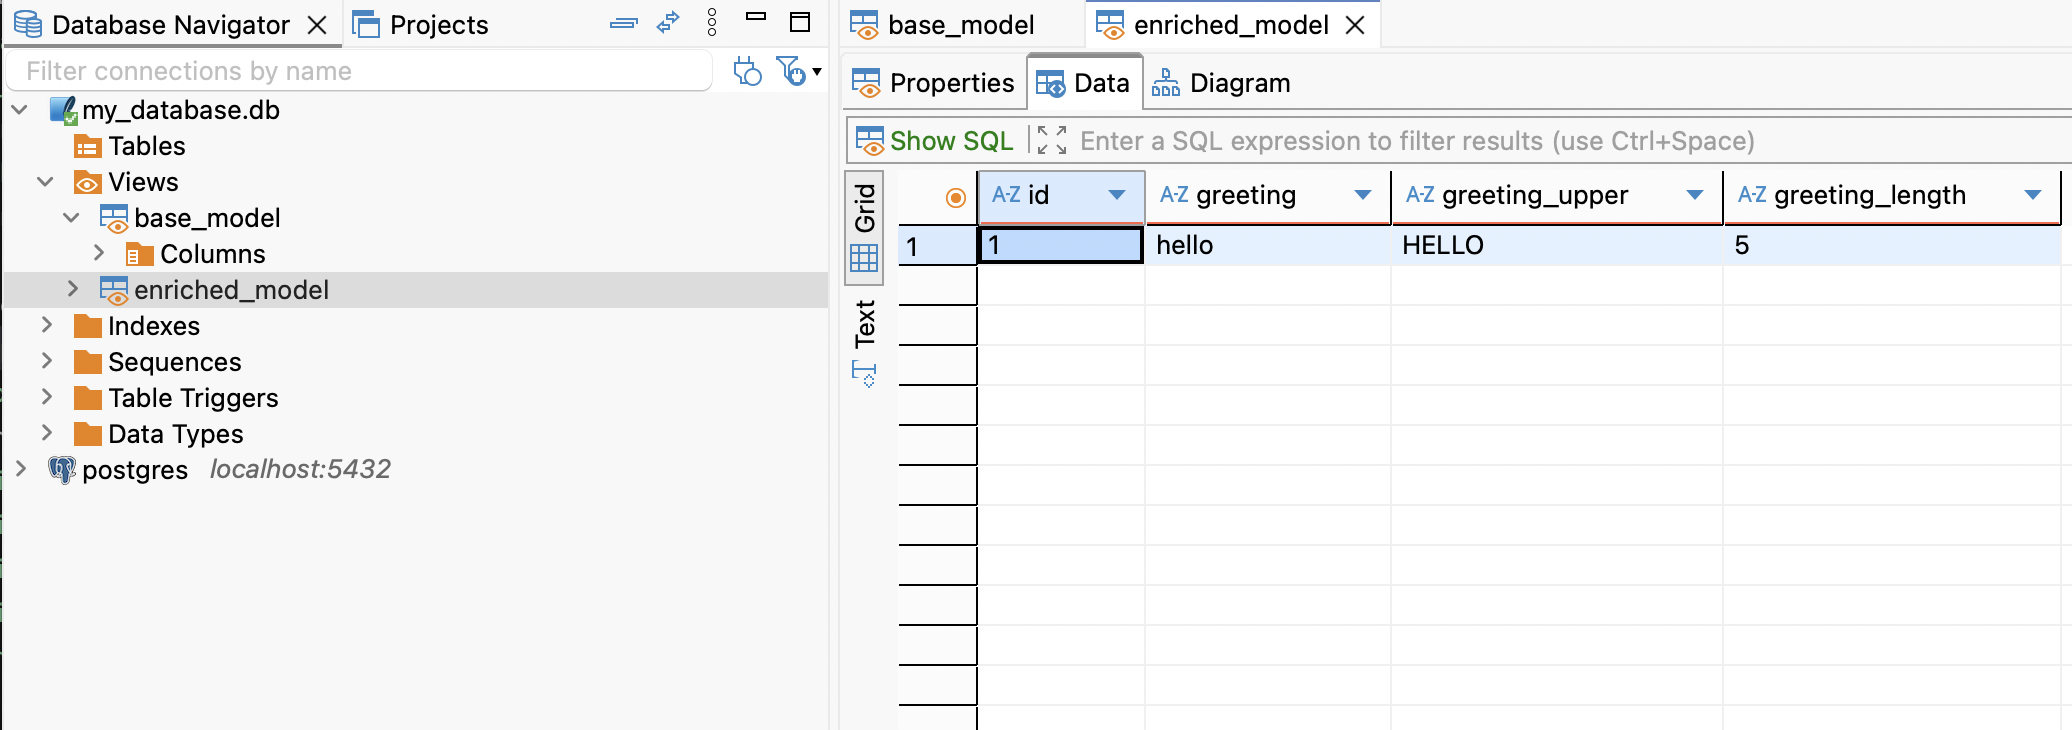Expand the Sequences folder
Image resolution: width=2072 pixels, height=730 pixels.
pyautogui.click(x=46, y=361)
